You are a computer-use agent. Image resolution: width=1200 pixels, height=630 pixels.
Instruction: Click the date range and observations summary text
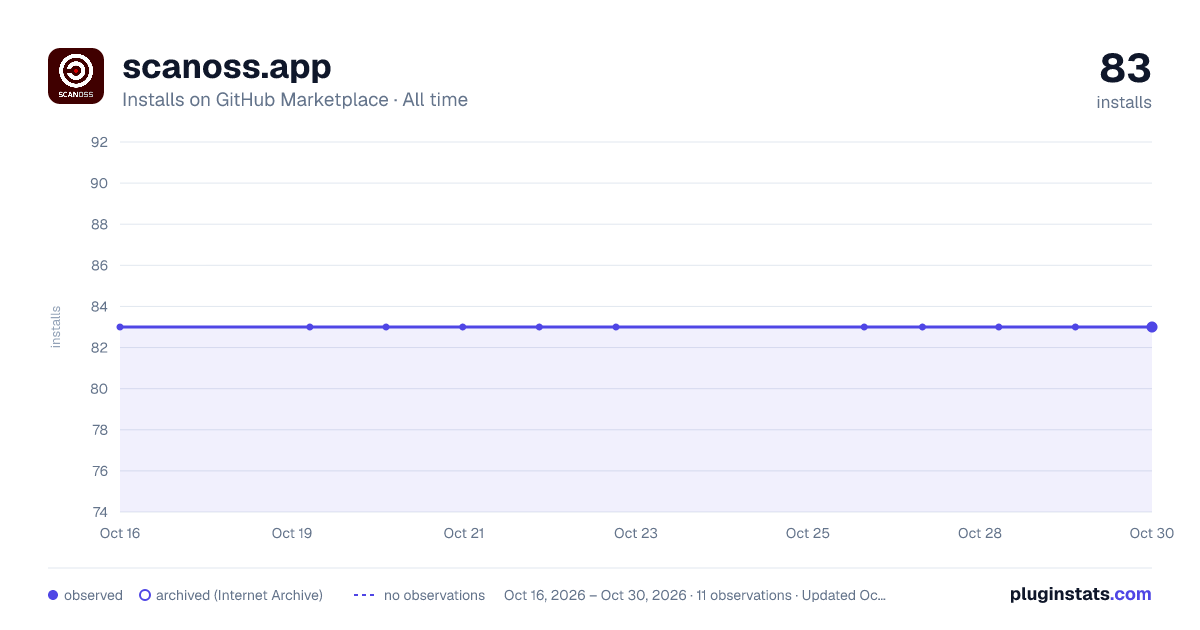point(695,595)
